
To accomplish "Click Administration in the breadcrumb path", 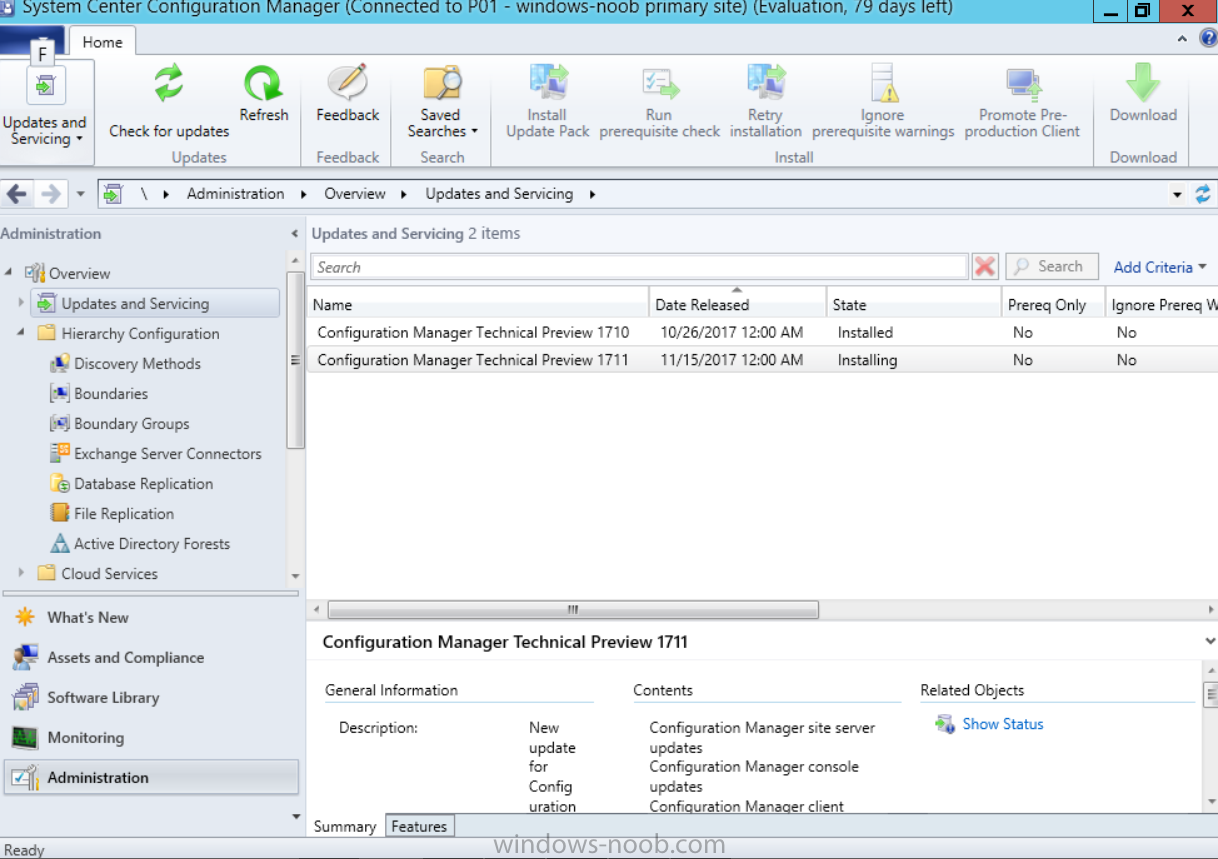I will click(235, 194).
